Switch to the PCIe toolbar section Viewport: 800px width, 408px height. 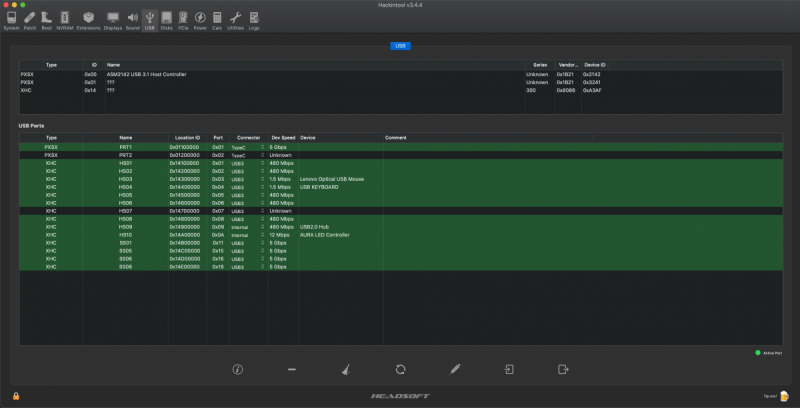point(183,20)
